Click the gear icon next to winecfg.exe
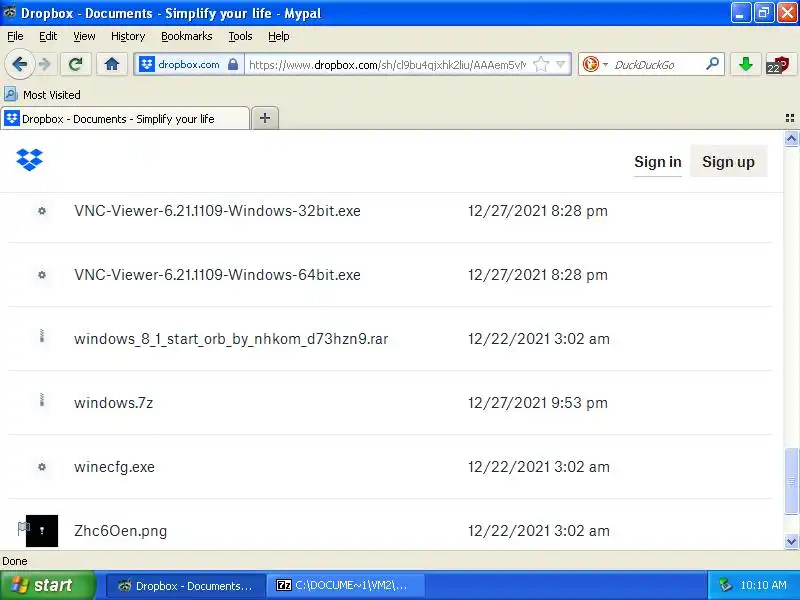The height and width of the screenshot is (600, 800). (x=42, y=466)
